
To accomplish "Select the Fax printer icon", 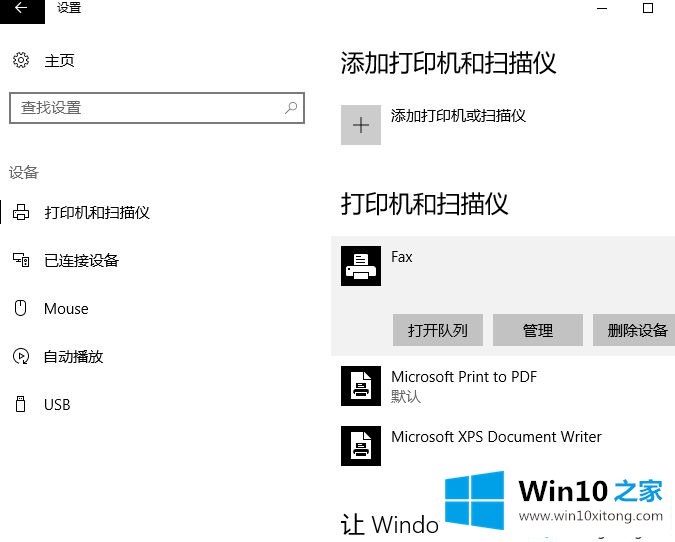I will coord(361,266).
